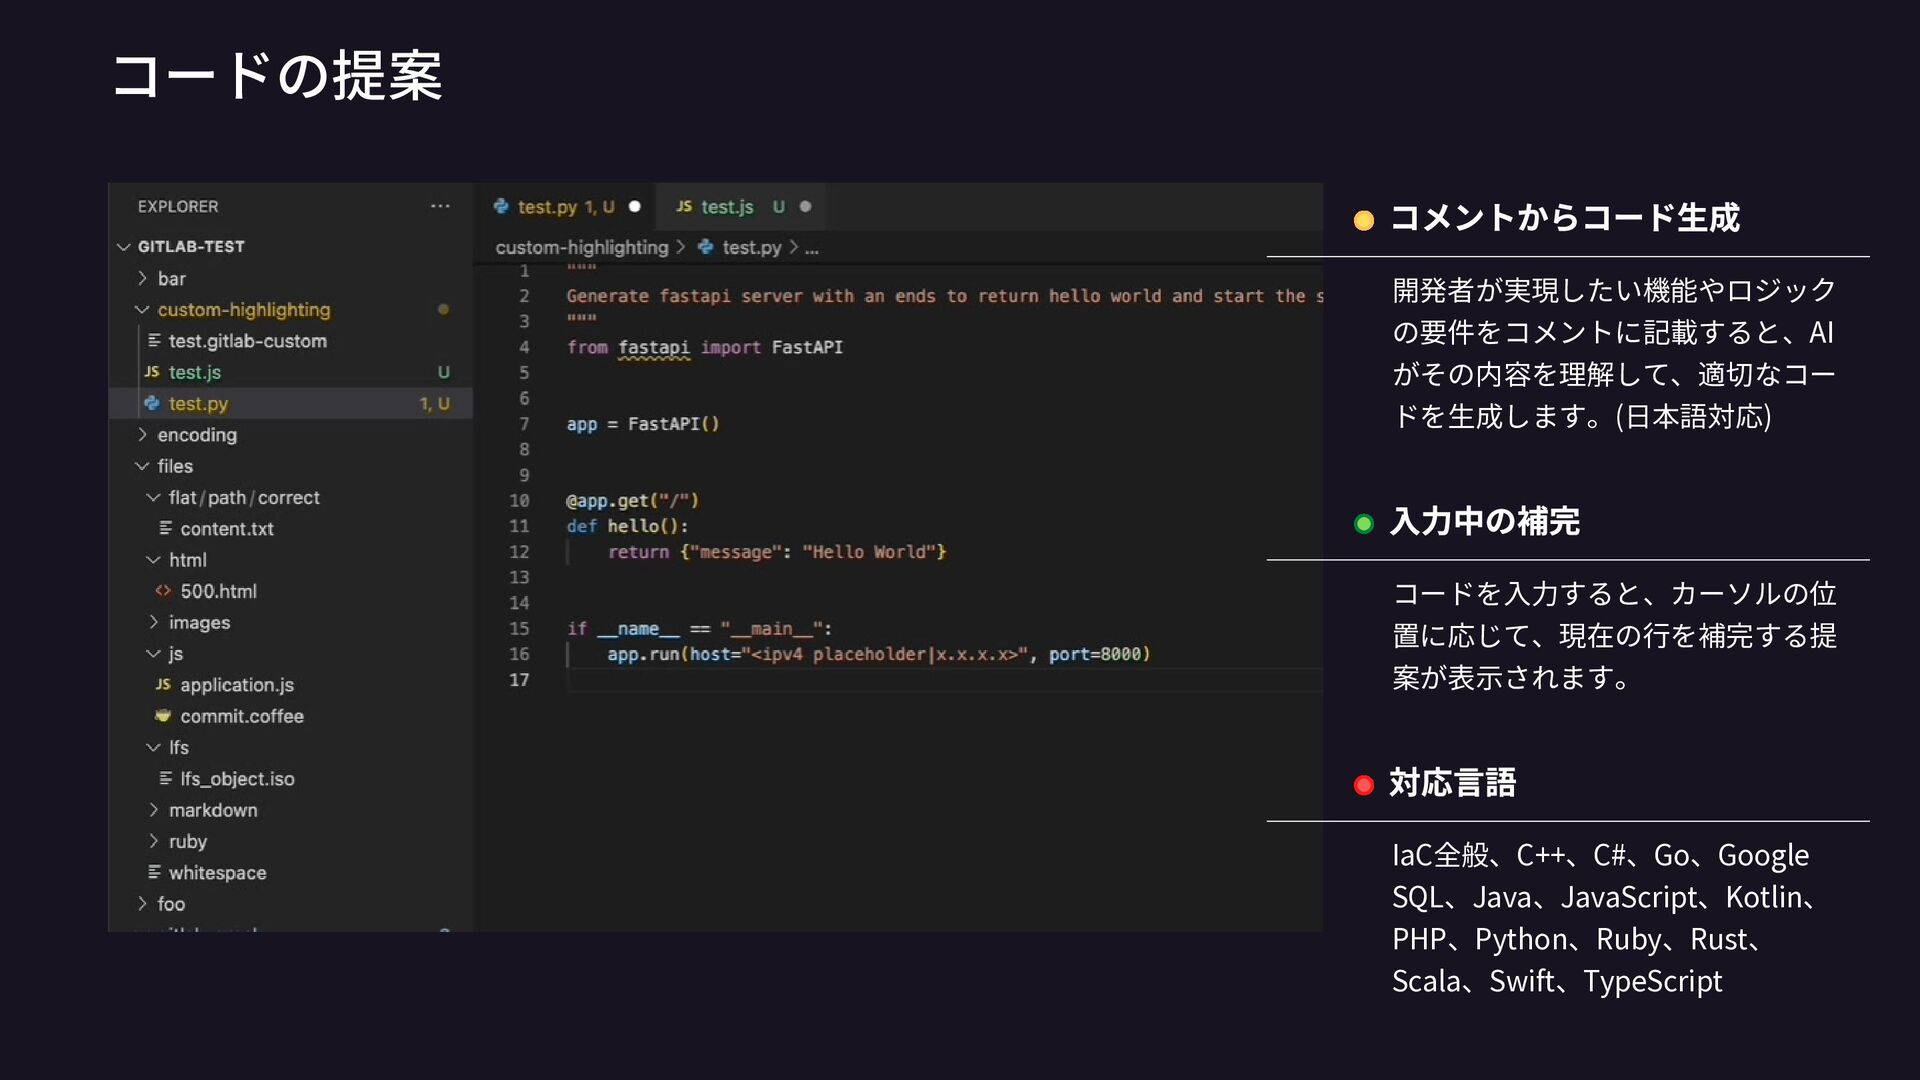1920x1080 pixels.
Task: Click the unsaved dot on test.js tab
Action: point(805,206)
